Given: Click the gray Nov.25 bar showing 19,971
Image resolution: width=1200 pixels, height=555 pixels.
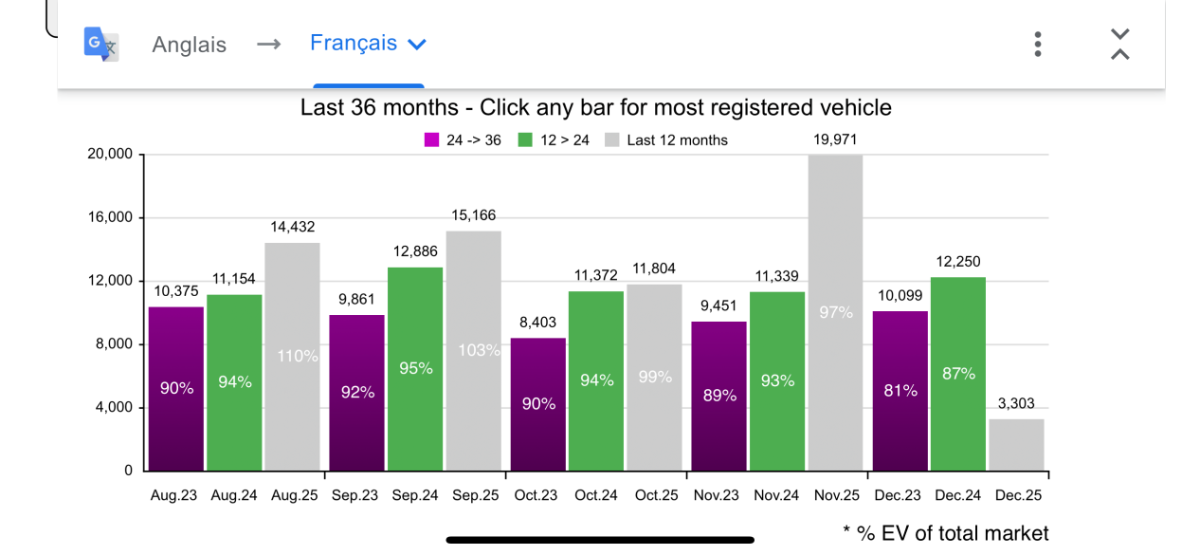Looking at the screenshot, I should click(x=835, y=312).
